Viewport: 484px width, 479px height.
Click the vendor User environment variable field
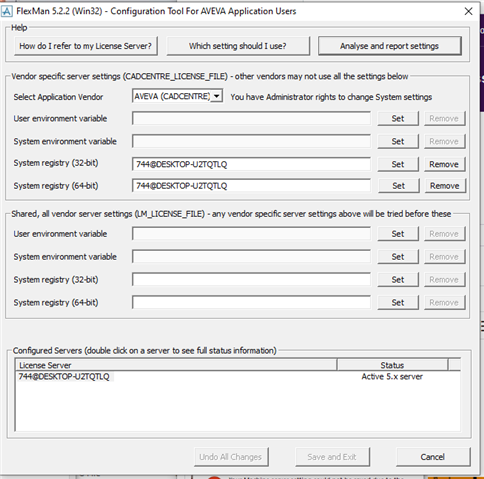coord(251,118)
